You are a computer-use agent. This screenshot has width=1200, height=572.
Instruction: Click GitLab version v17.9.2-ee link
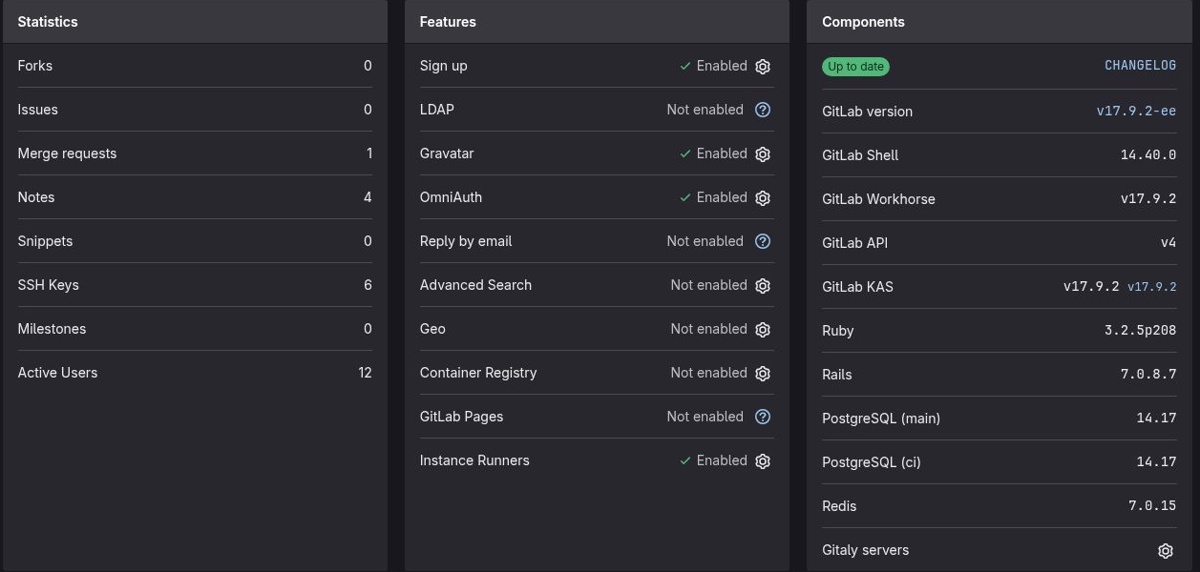pos(1136,111)
